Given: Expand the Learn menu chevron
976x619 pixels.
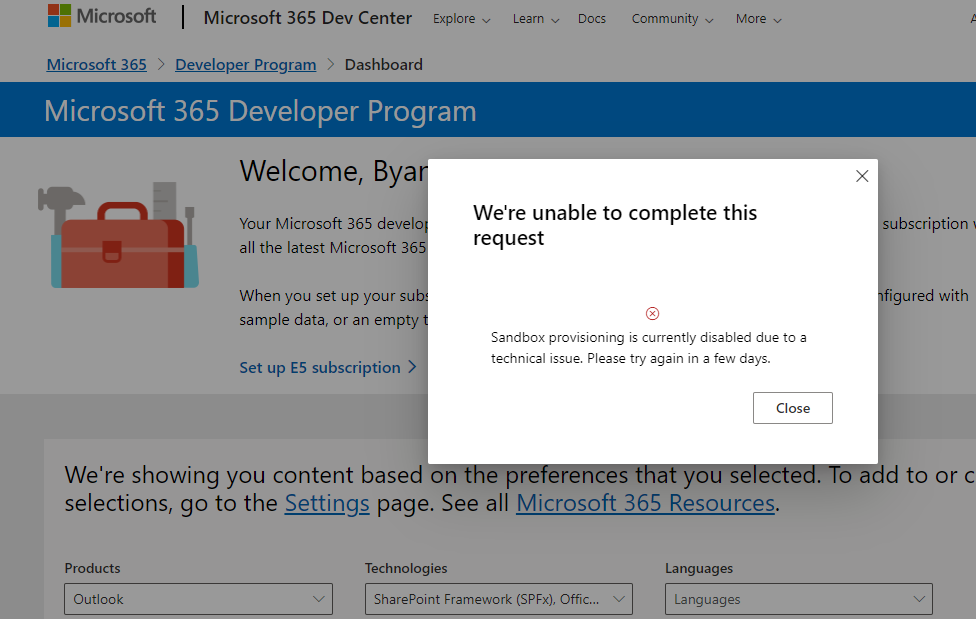Looking at the screenshot, I should tap(554, 19).
